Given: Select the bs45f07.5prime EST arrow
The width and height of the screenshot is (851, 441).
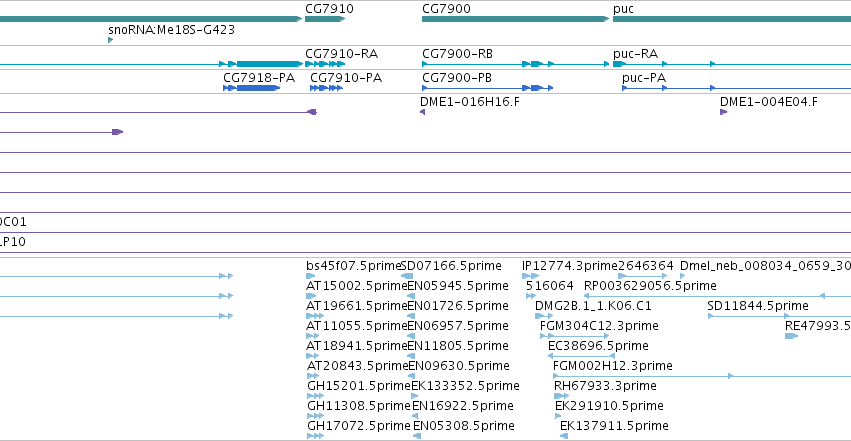Looking at the screenshot, I should point(310,276).
